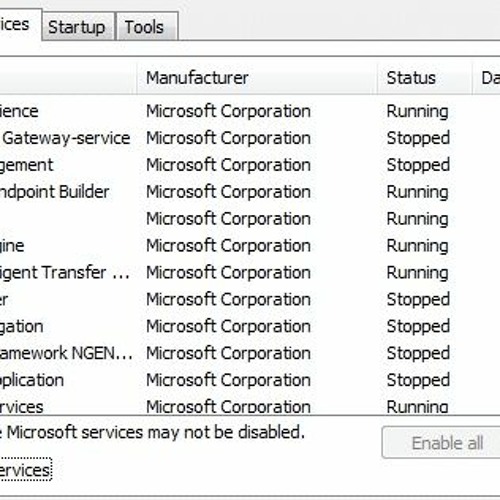Select the last visible row ending rvices

(x=250, y=407)
